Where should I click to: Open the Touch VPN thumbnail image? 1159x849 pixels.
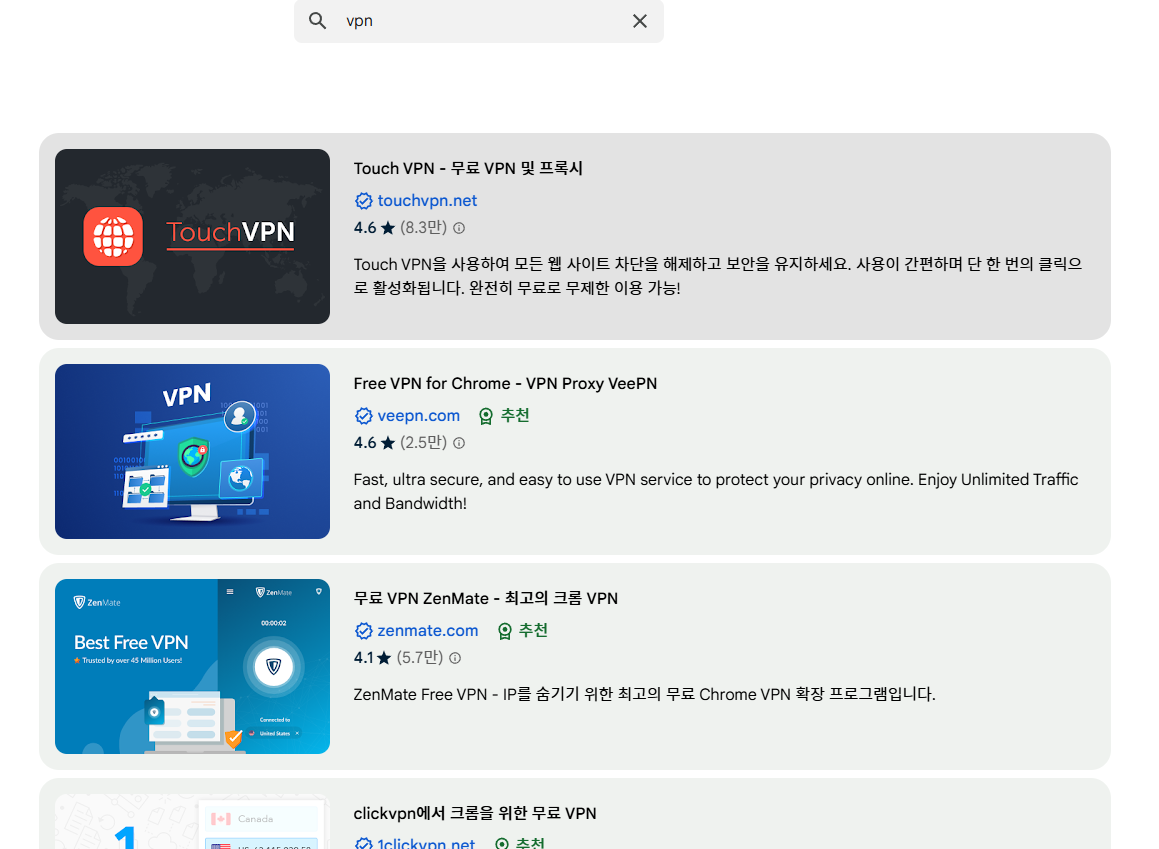tap(192, 236)
